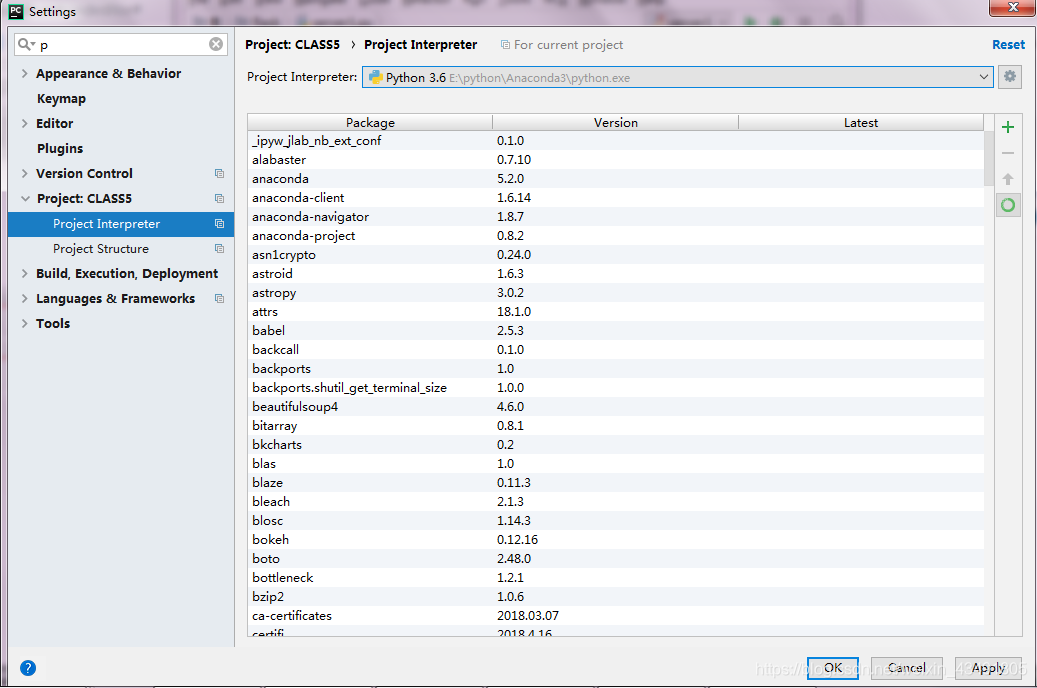
Task: Click the Version column header
Action: 615,122
